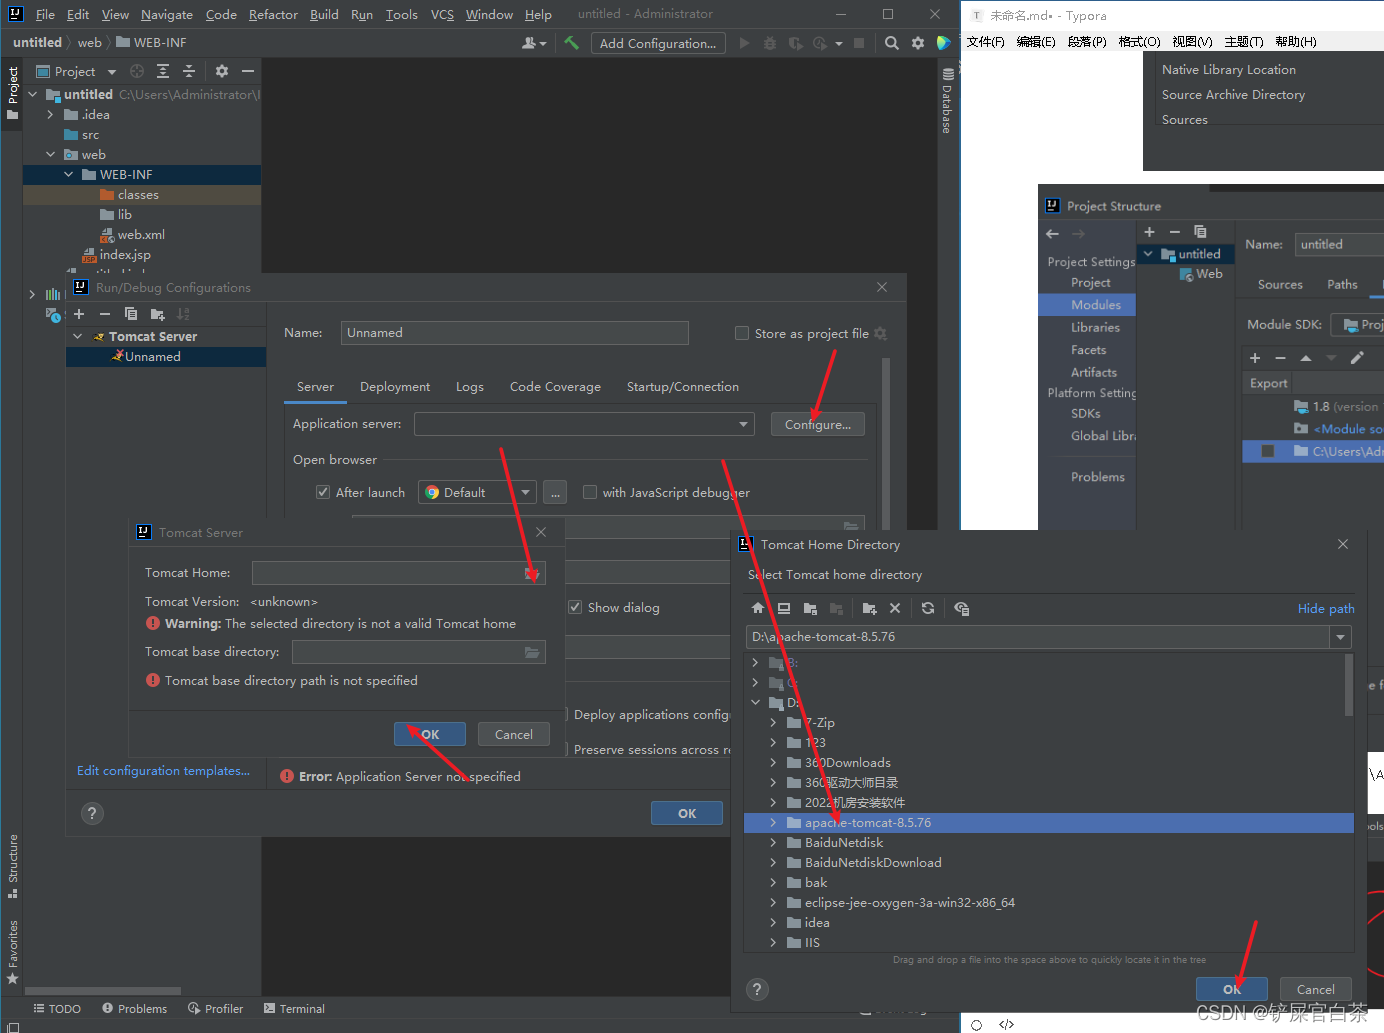Image resolution: width=1384 pixels, height=1033 pixels.
Task: Click Edit configuration templates link
Action: click(x=163, y=771)
